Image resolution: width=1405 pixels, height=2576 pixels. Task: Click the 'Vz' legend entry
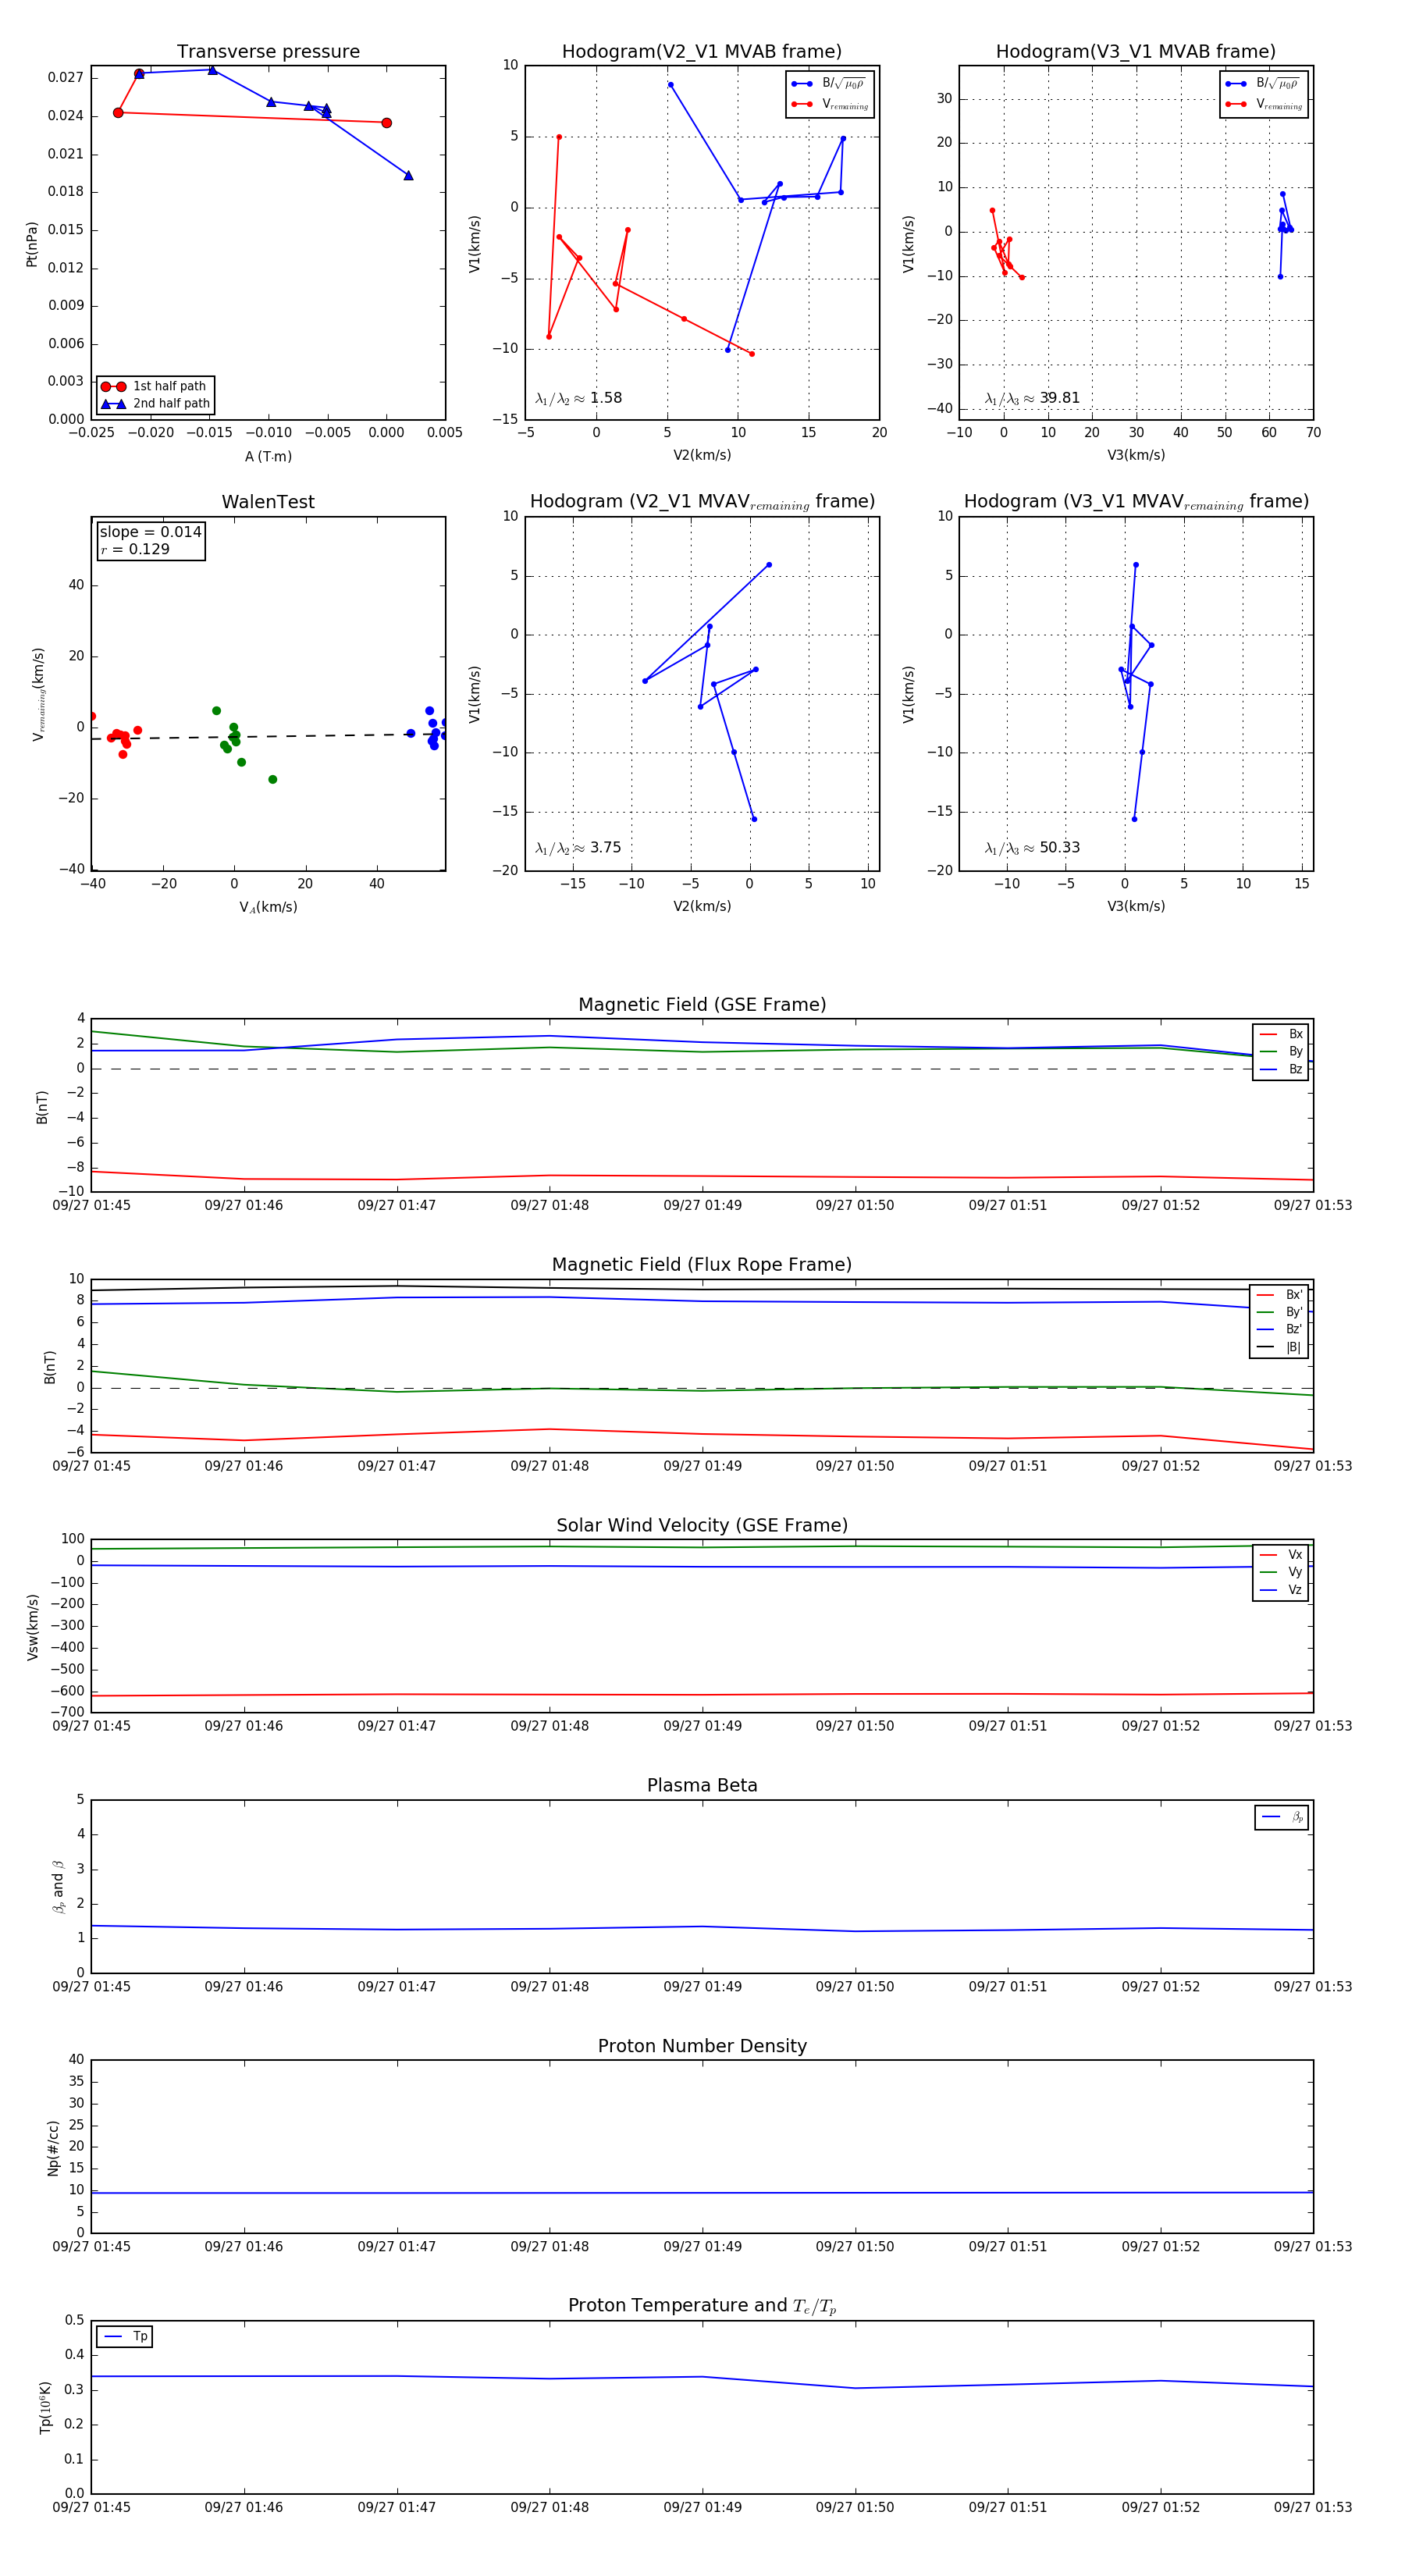tap(1281, 1590)
